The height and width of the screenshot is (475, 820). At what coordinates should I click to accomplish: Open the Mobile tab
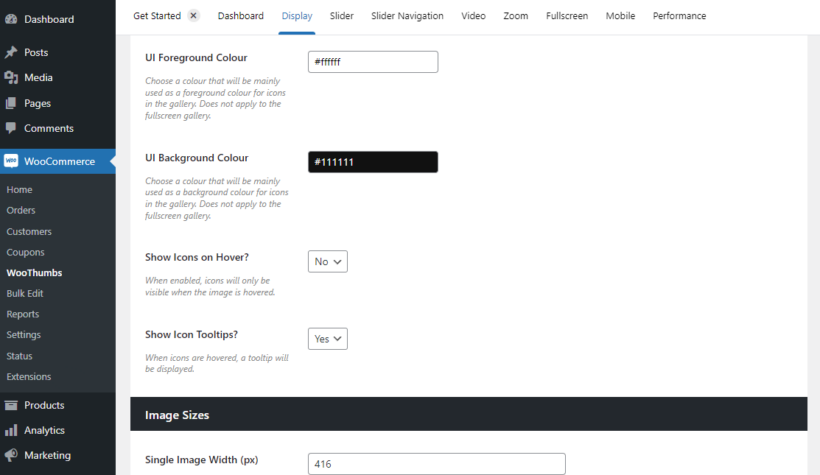click(x=620, y=16)
